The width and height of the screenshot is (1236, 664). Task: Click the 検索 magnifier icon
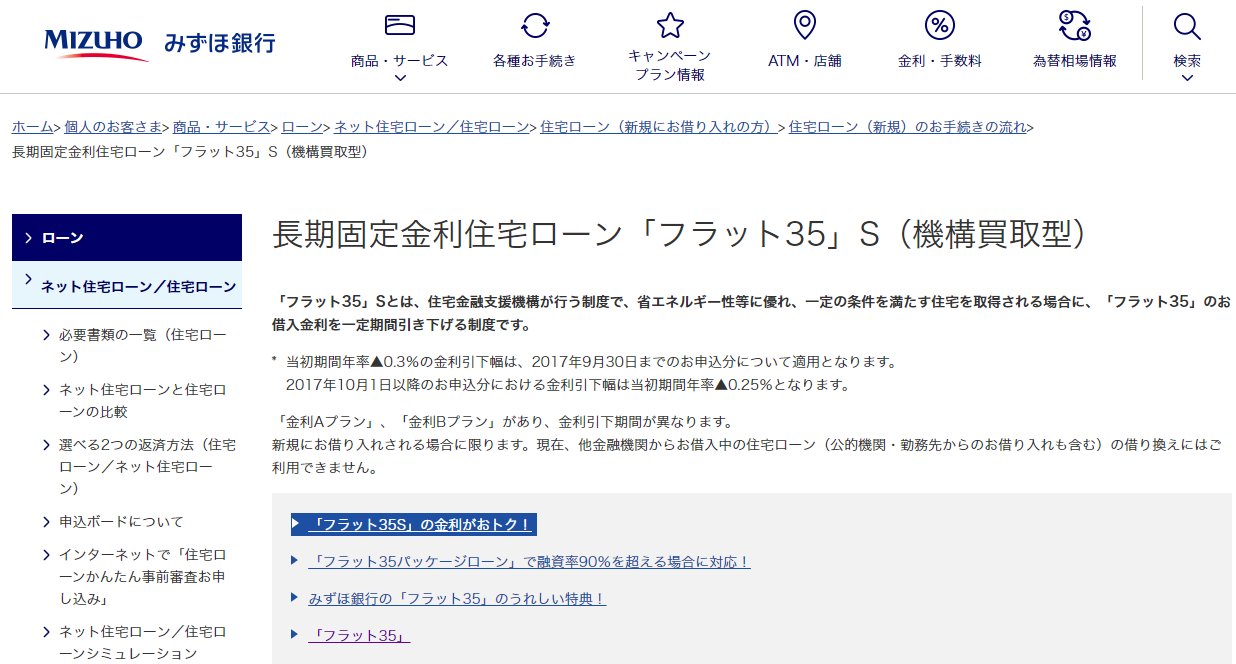click(x=1187, y=26)
